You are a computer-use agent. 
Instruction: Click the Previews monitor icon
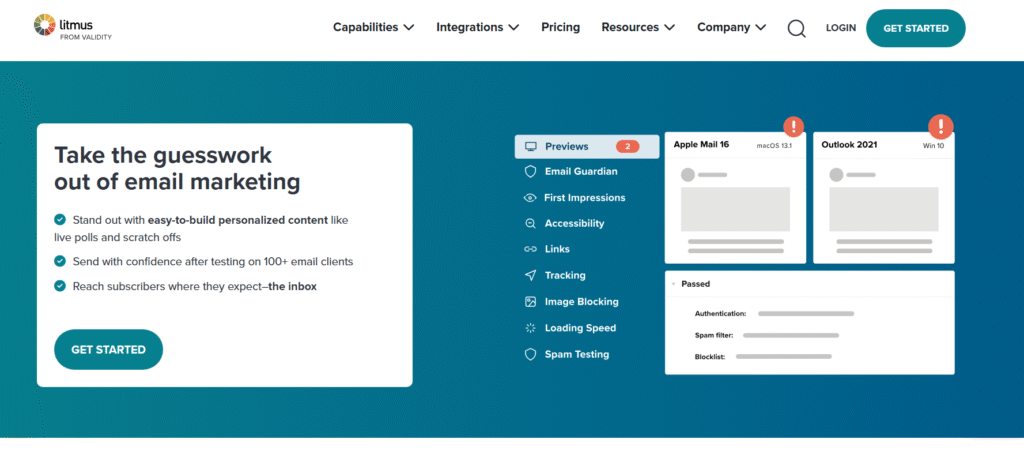531,146
